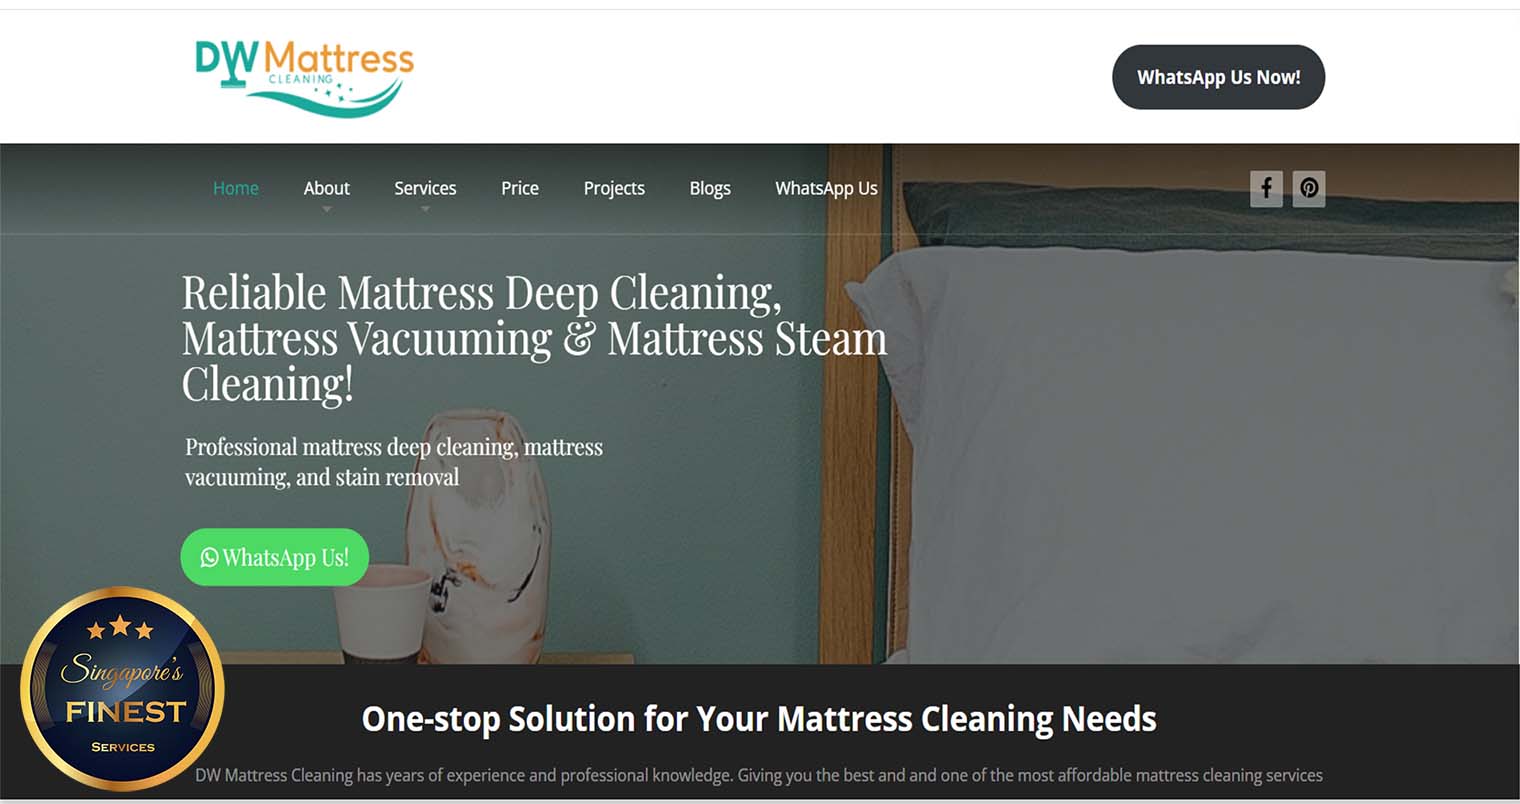Go to the Home menu item

click(236, 188)
